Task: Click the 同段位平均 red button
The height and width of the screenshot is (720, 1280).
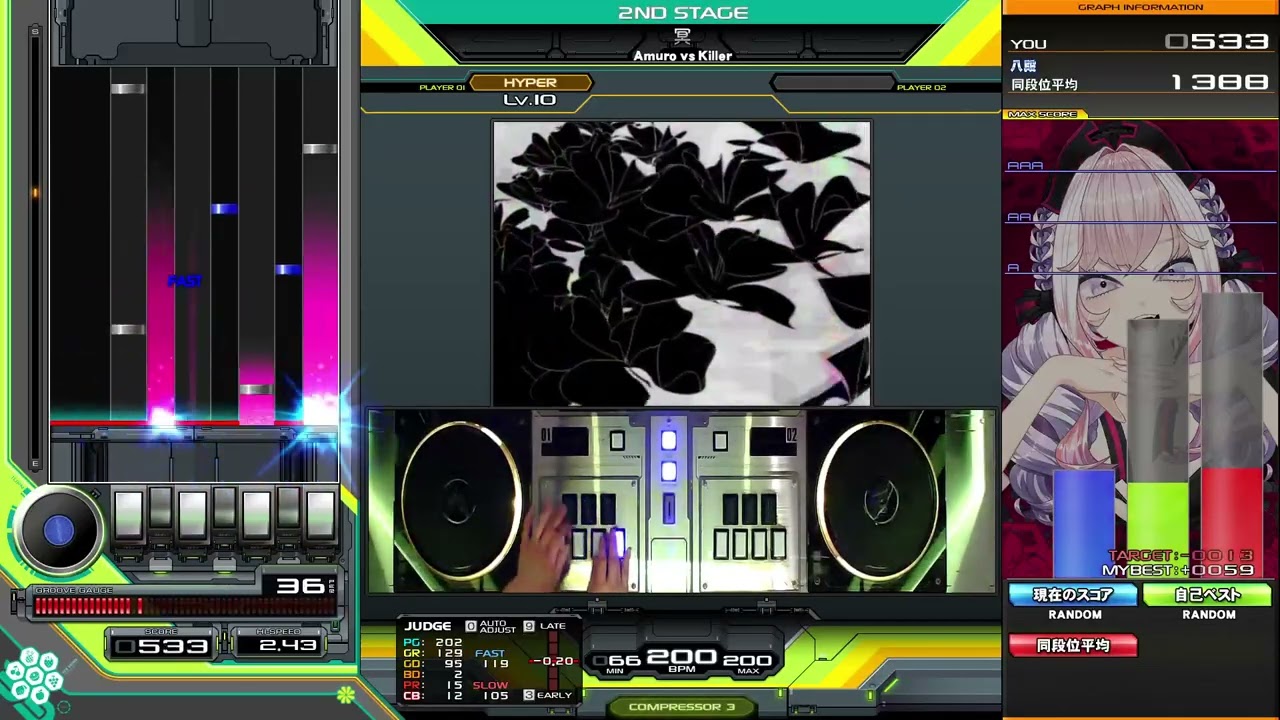Action: click(x=1073, y=645)
